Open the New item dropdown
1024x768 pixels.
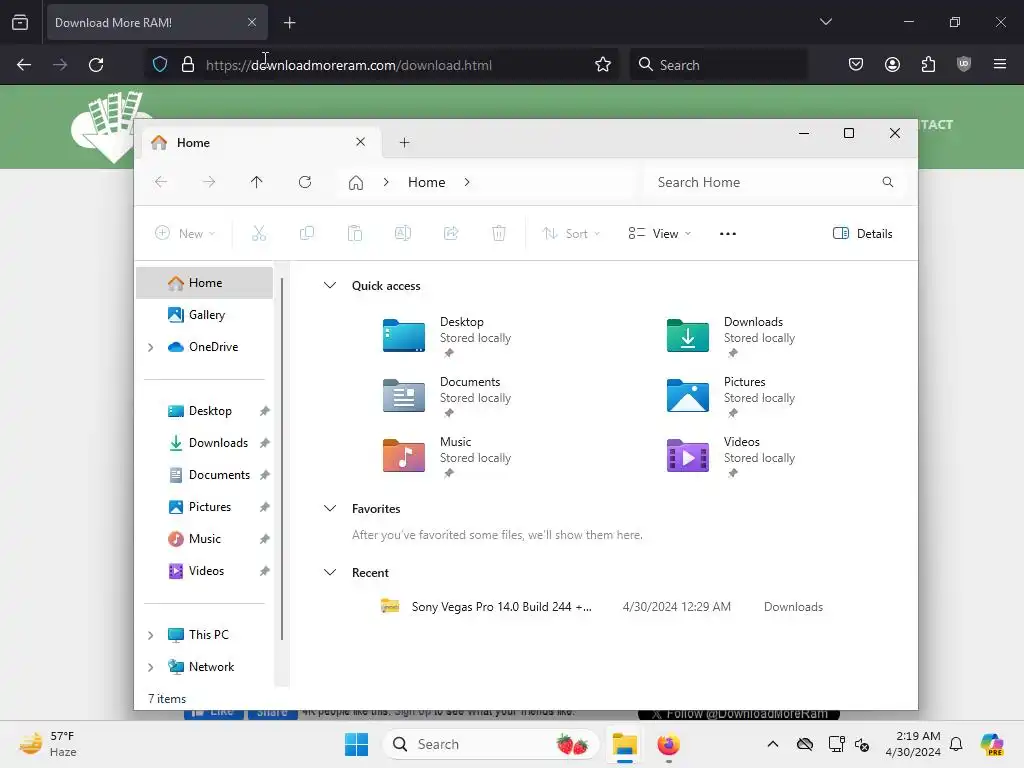coord(185,234)
